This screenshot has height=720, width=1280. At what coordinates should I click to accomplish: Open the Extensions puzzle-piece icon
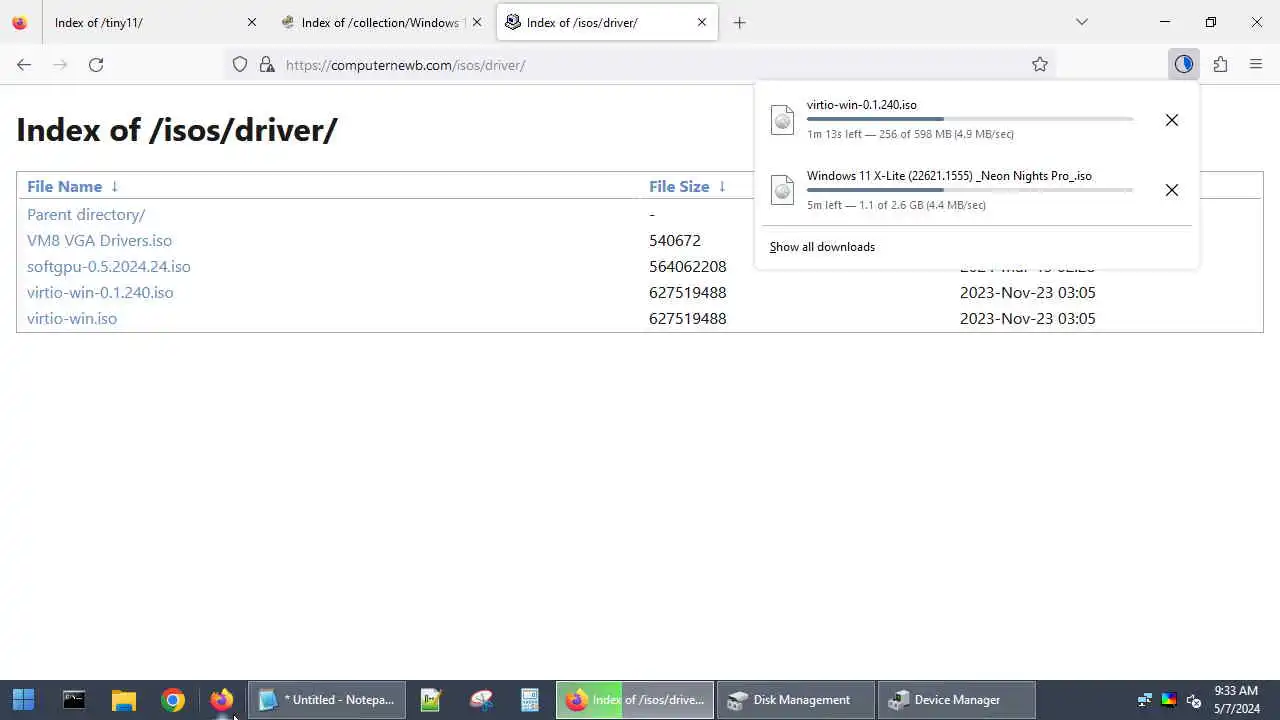1220,64
